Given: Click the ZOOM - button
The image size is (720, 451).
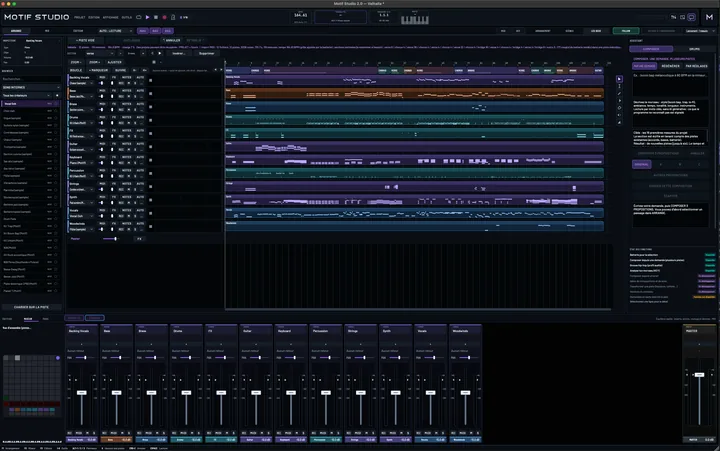Looking at the screenshot, I should pyautogui.click(x=76, y=62).
